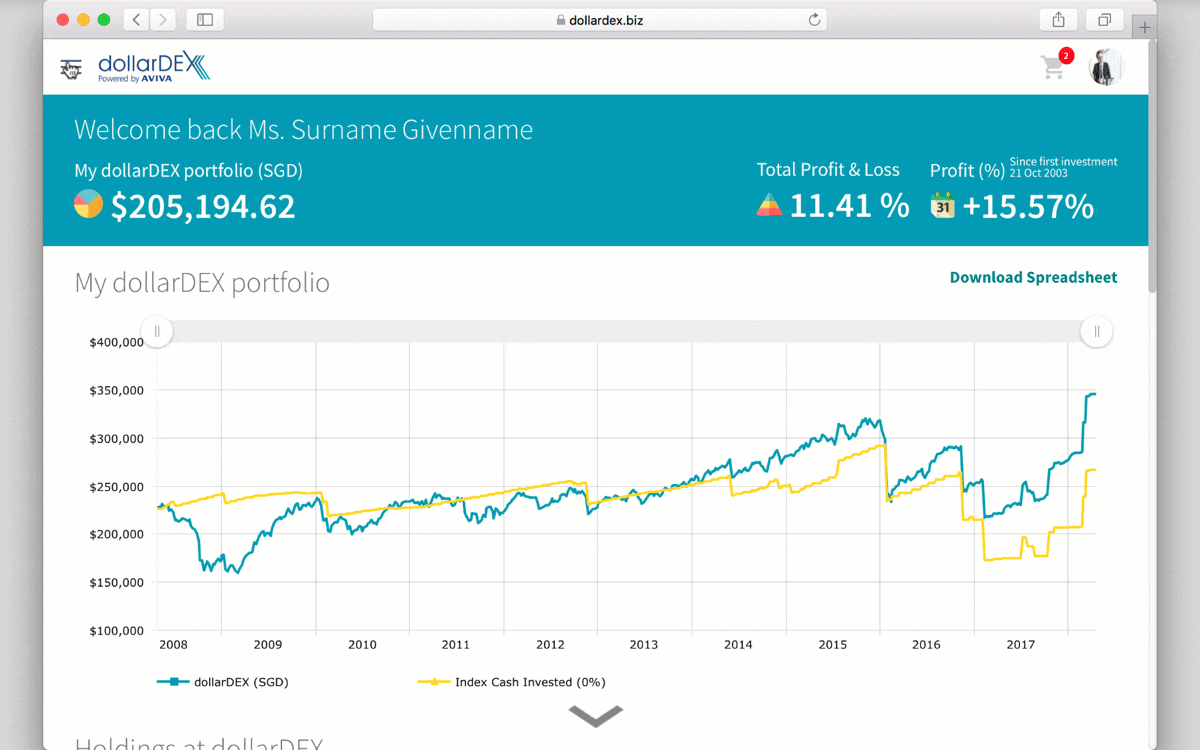Click the $300,000 axis label

tap(117, 438)
